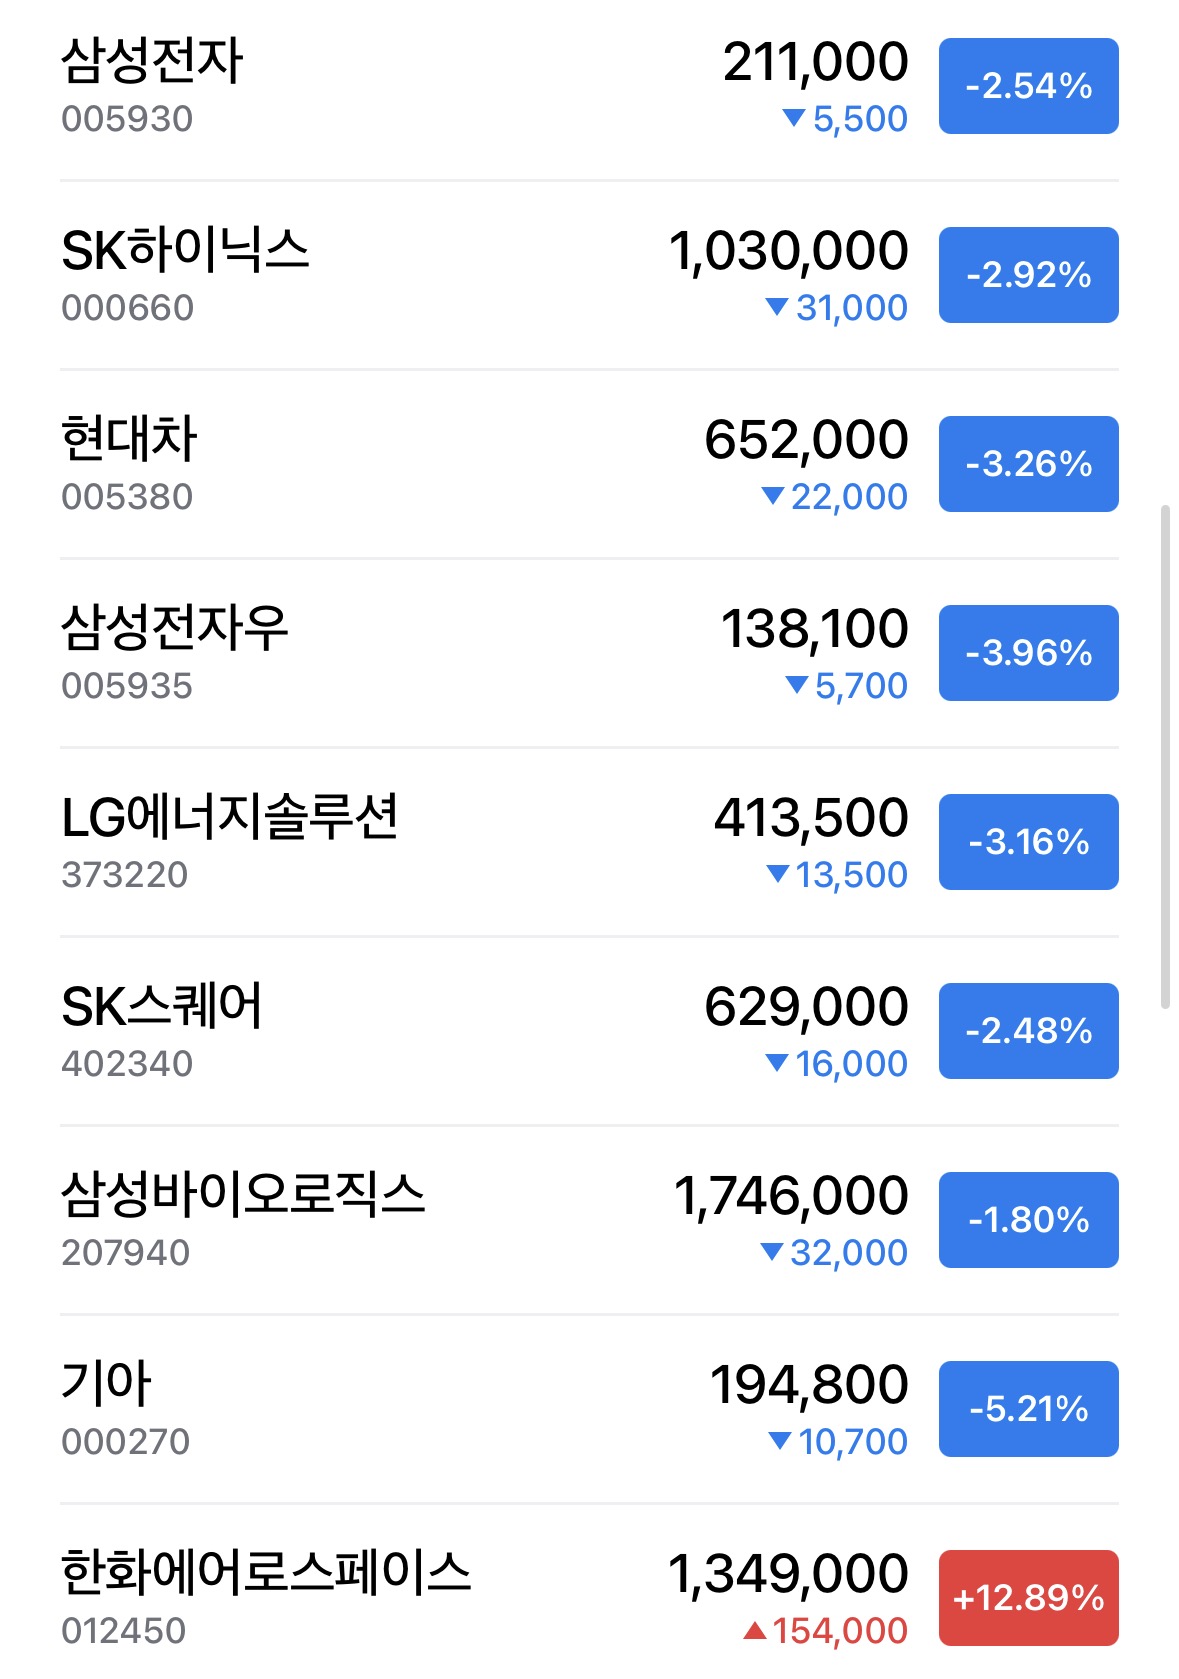Screen dimensions: 1179x1679
Task: Toggle the -3.26% change badge for 현대차
Action: 1028,464
